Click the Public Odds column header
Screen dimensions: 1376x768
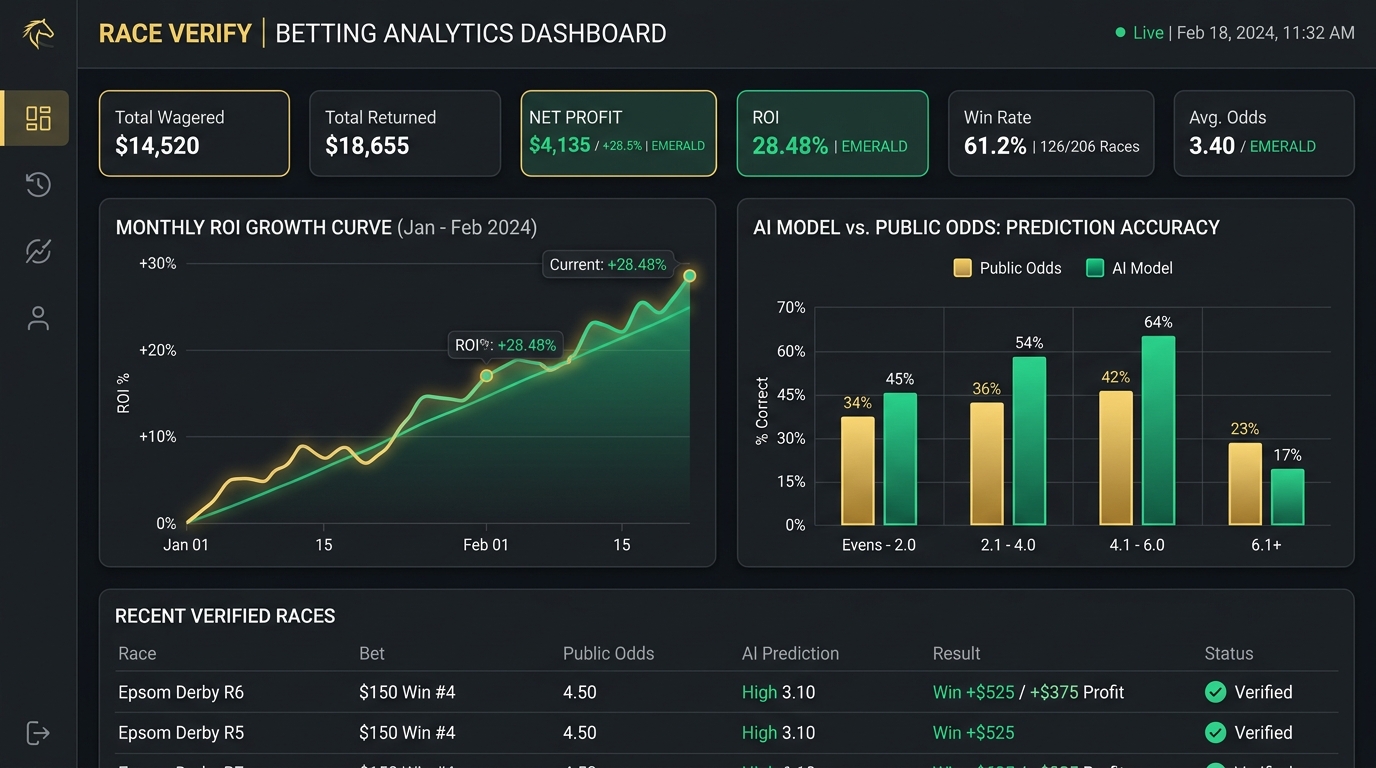[x=608, y=653]
